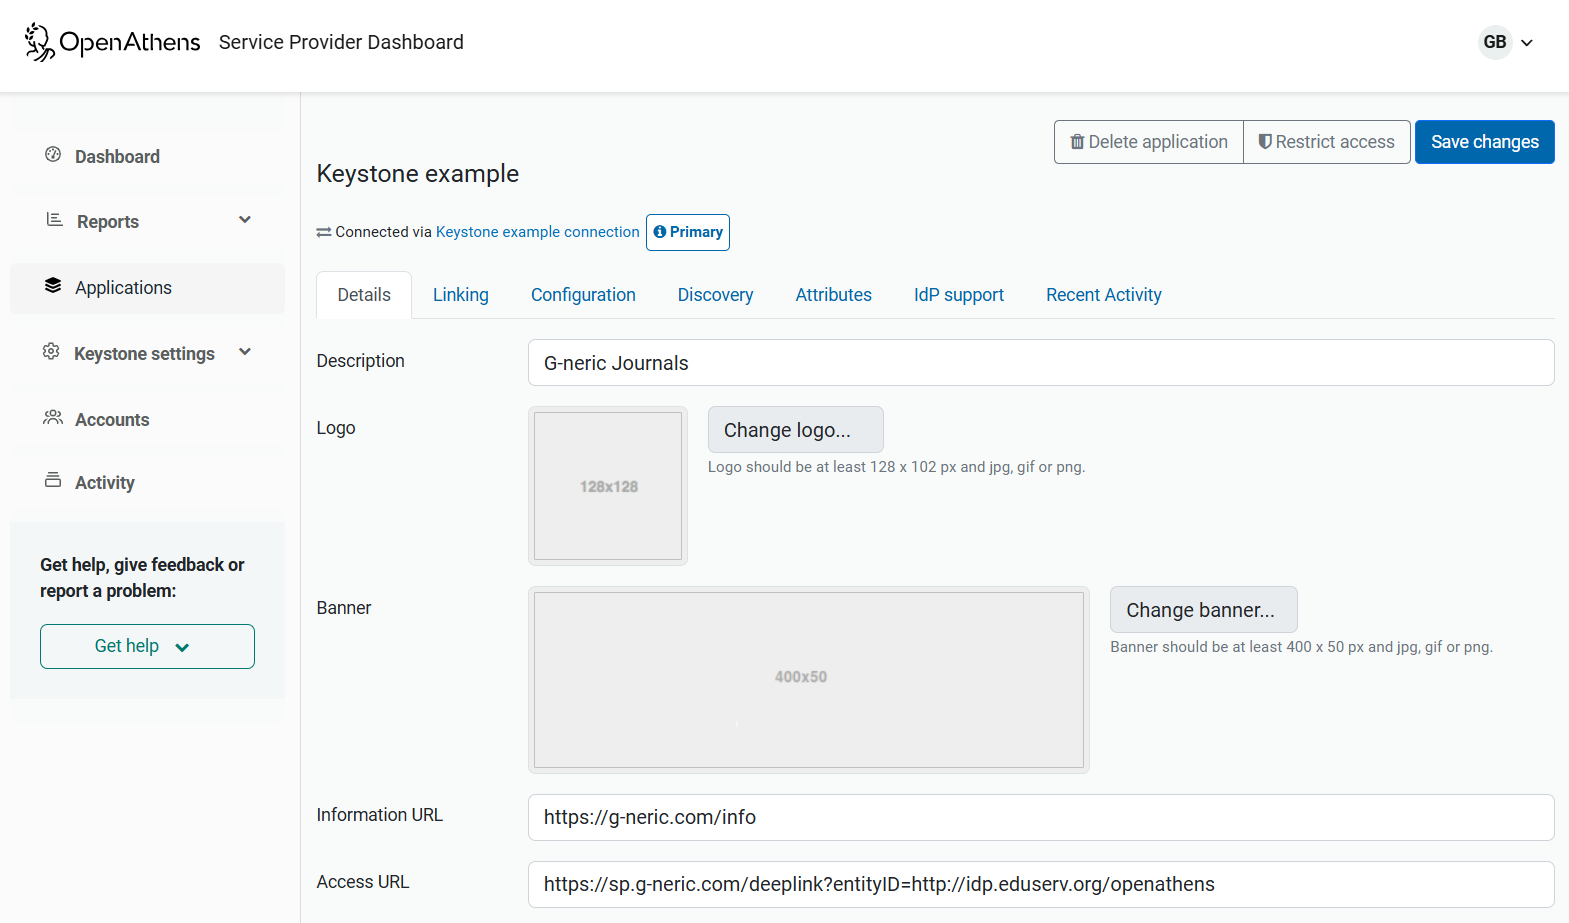This screenshot has height=923, width=1569.
Task: Click the Information URL field
Action: 1041,817
